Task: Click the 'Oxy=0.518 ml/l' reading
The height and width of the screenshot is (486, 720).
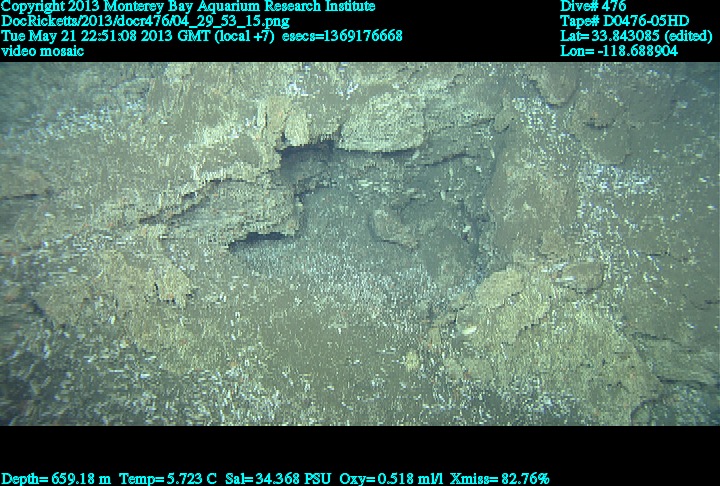Action: coord(391,479)
